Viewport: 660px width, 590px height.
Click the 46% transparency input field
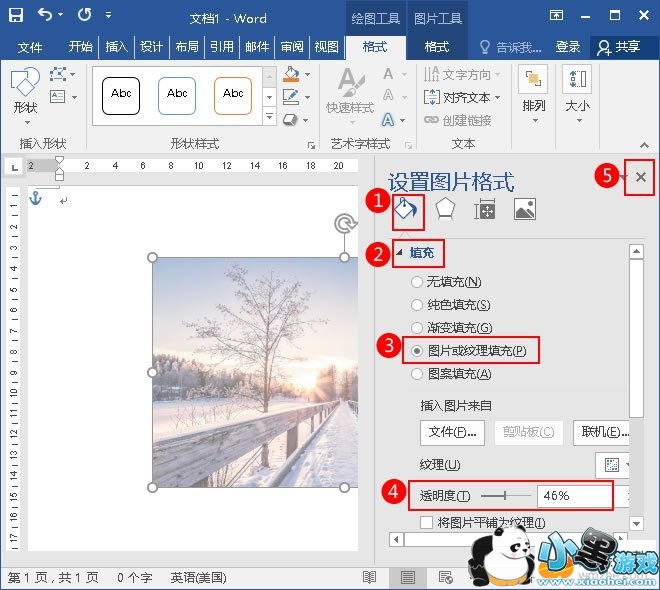[x=575, y=495]
